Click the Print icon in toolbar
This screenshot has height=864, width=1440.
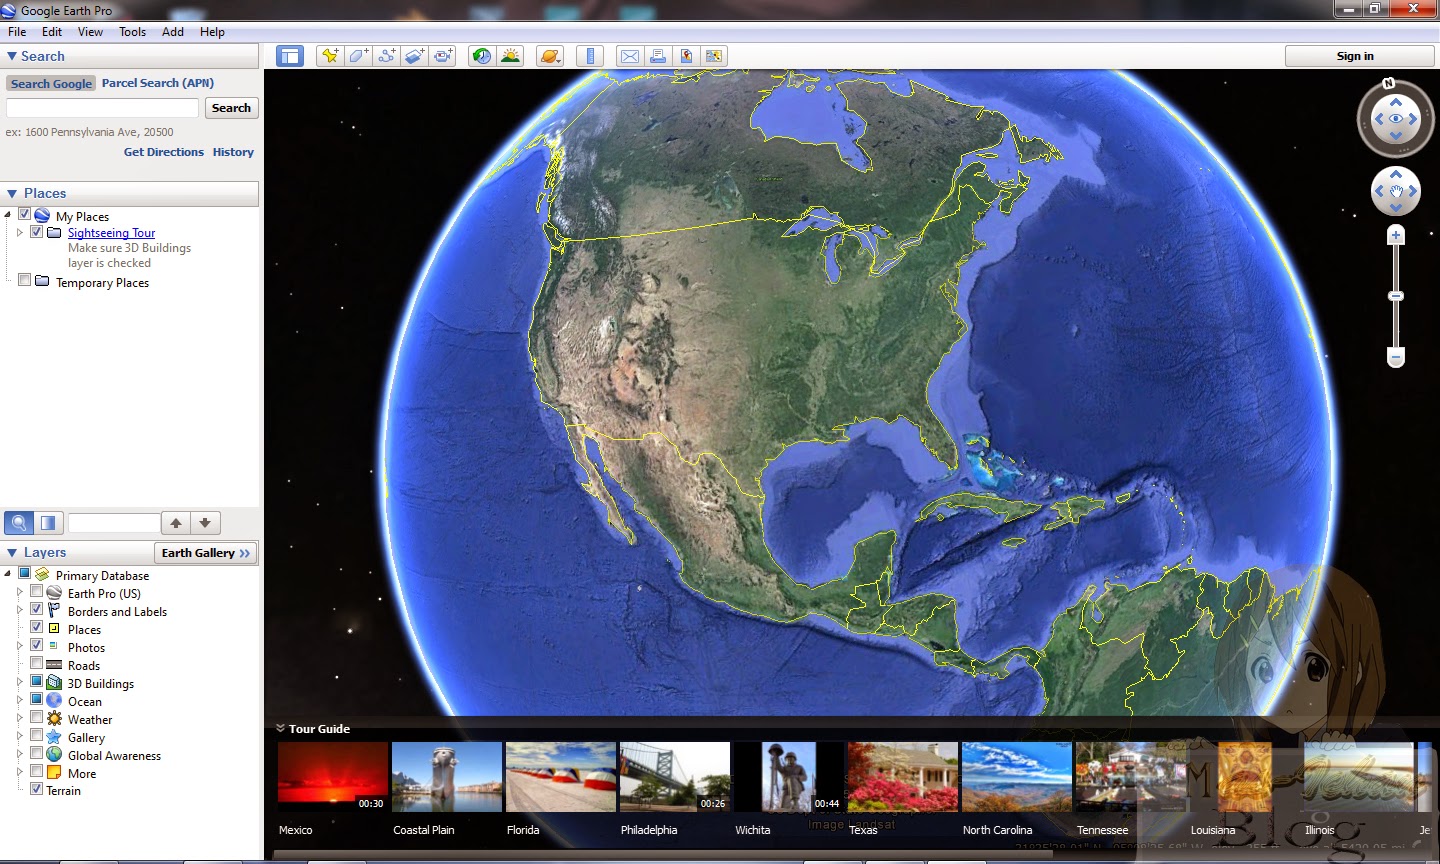tap(658, 56)
